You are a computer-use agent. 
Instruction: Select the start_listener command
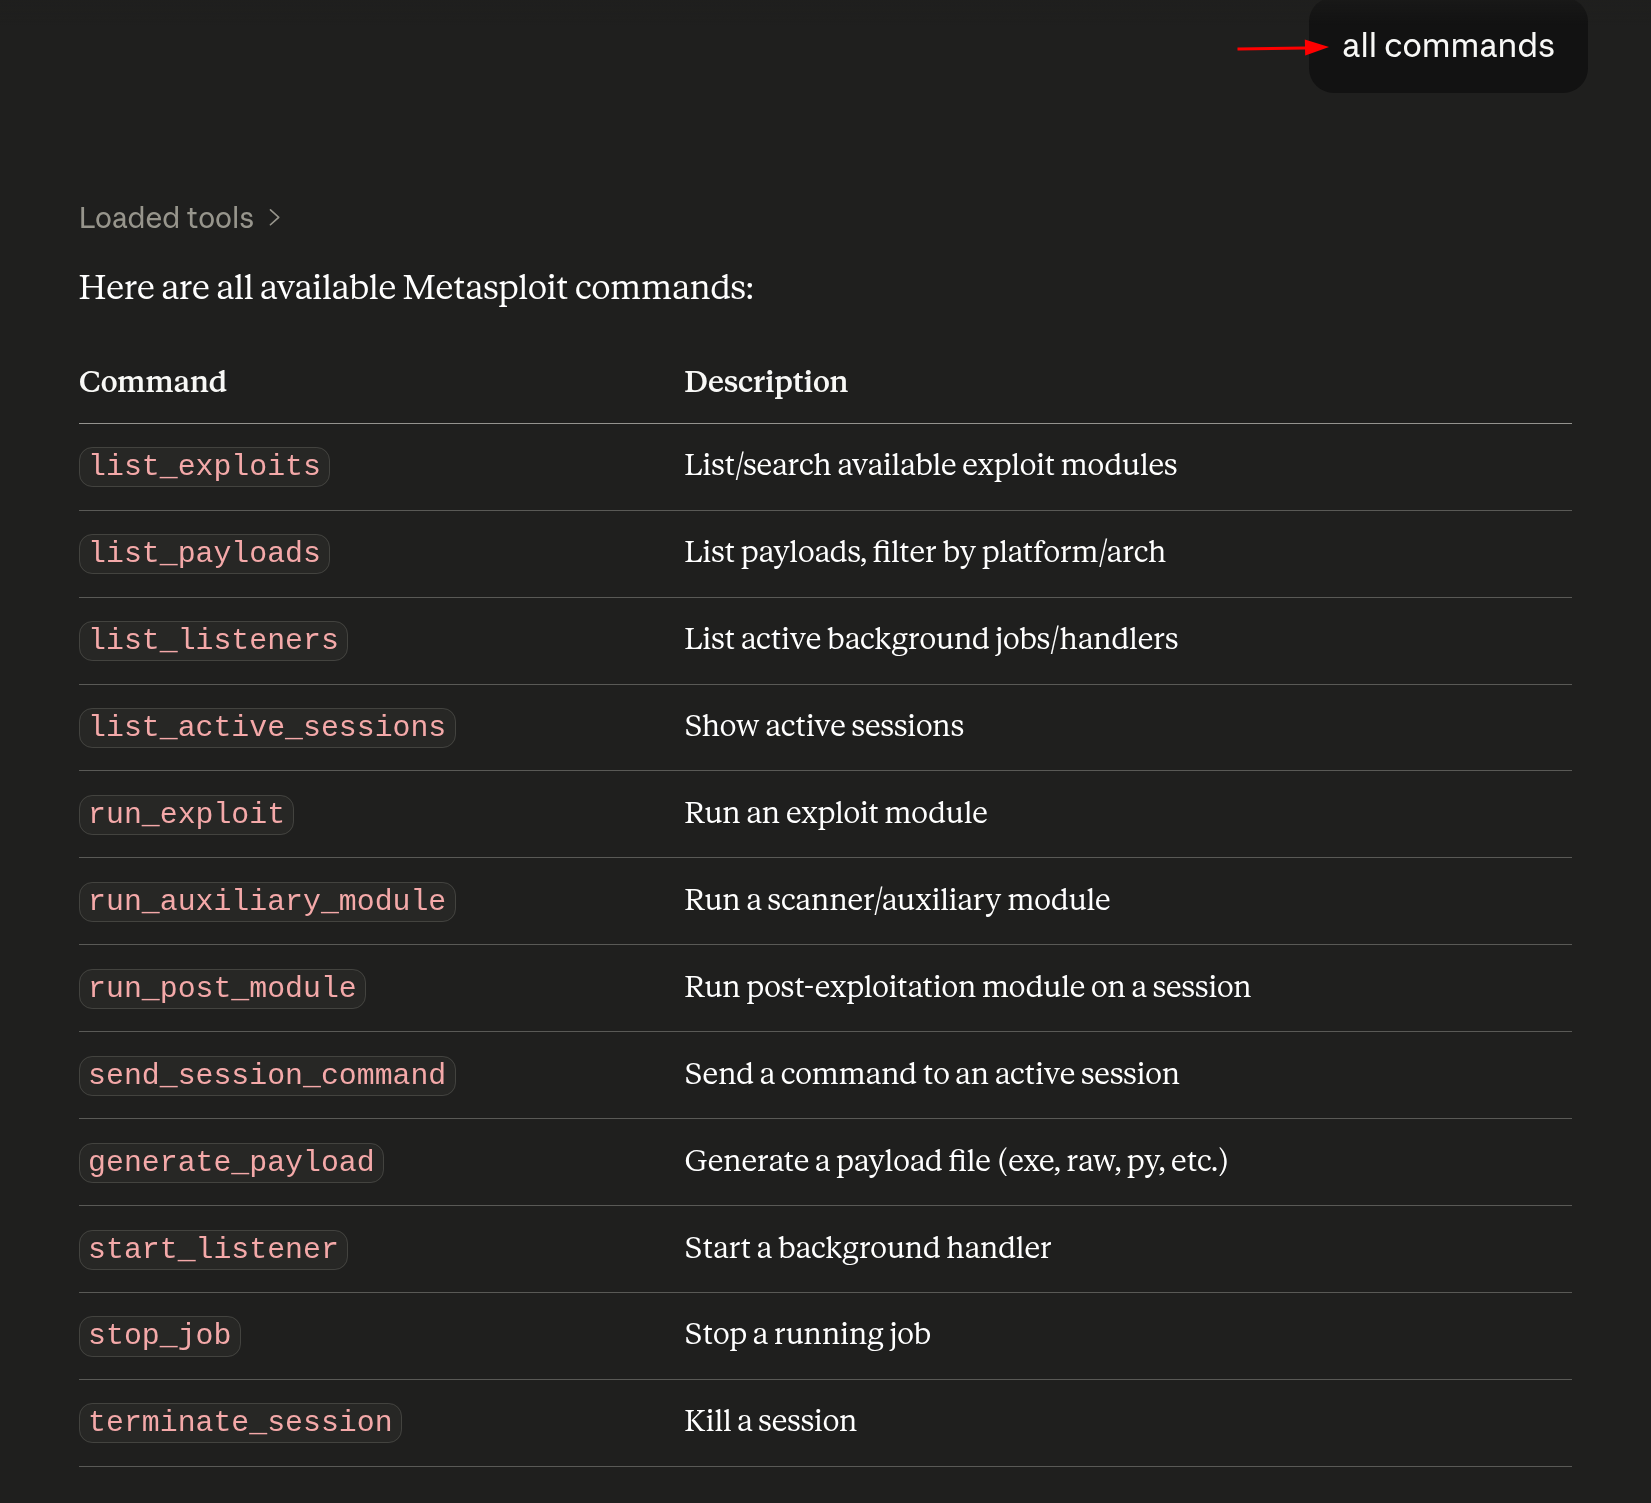pos(213,1249)
